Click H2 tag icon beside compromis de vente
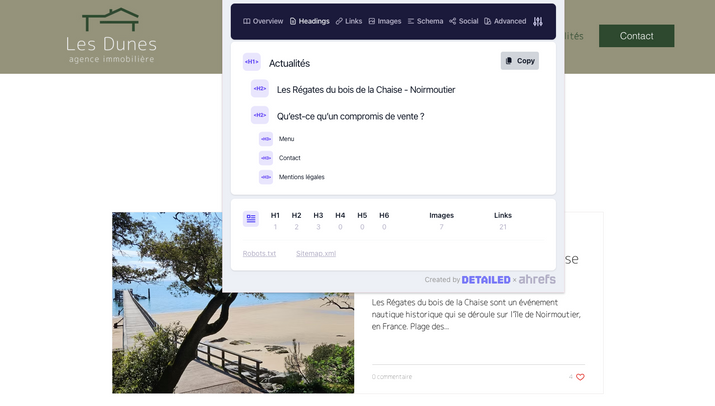The height and width of the screenshot is (406, 715). [260, 115]
